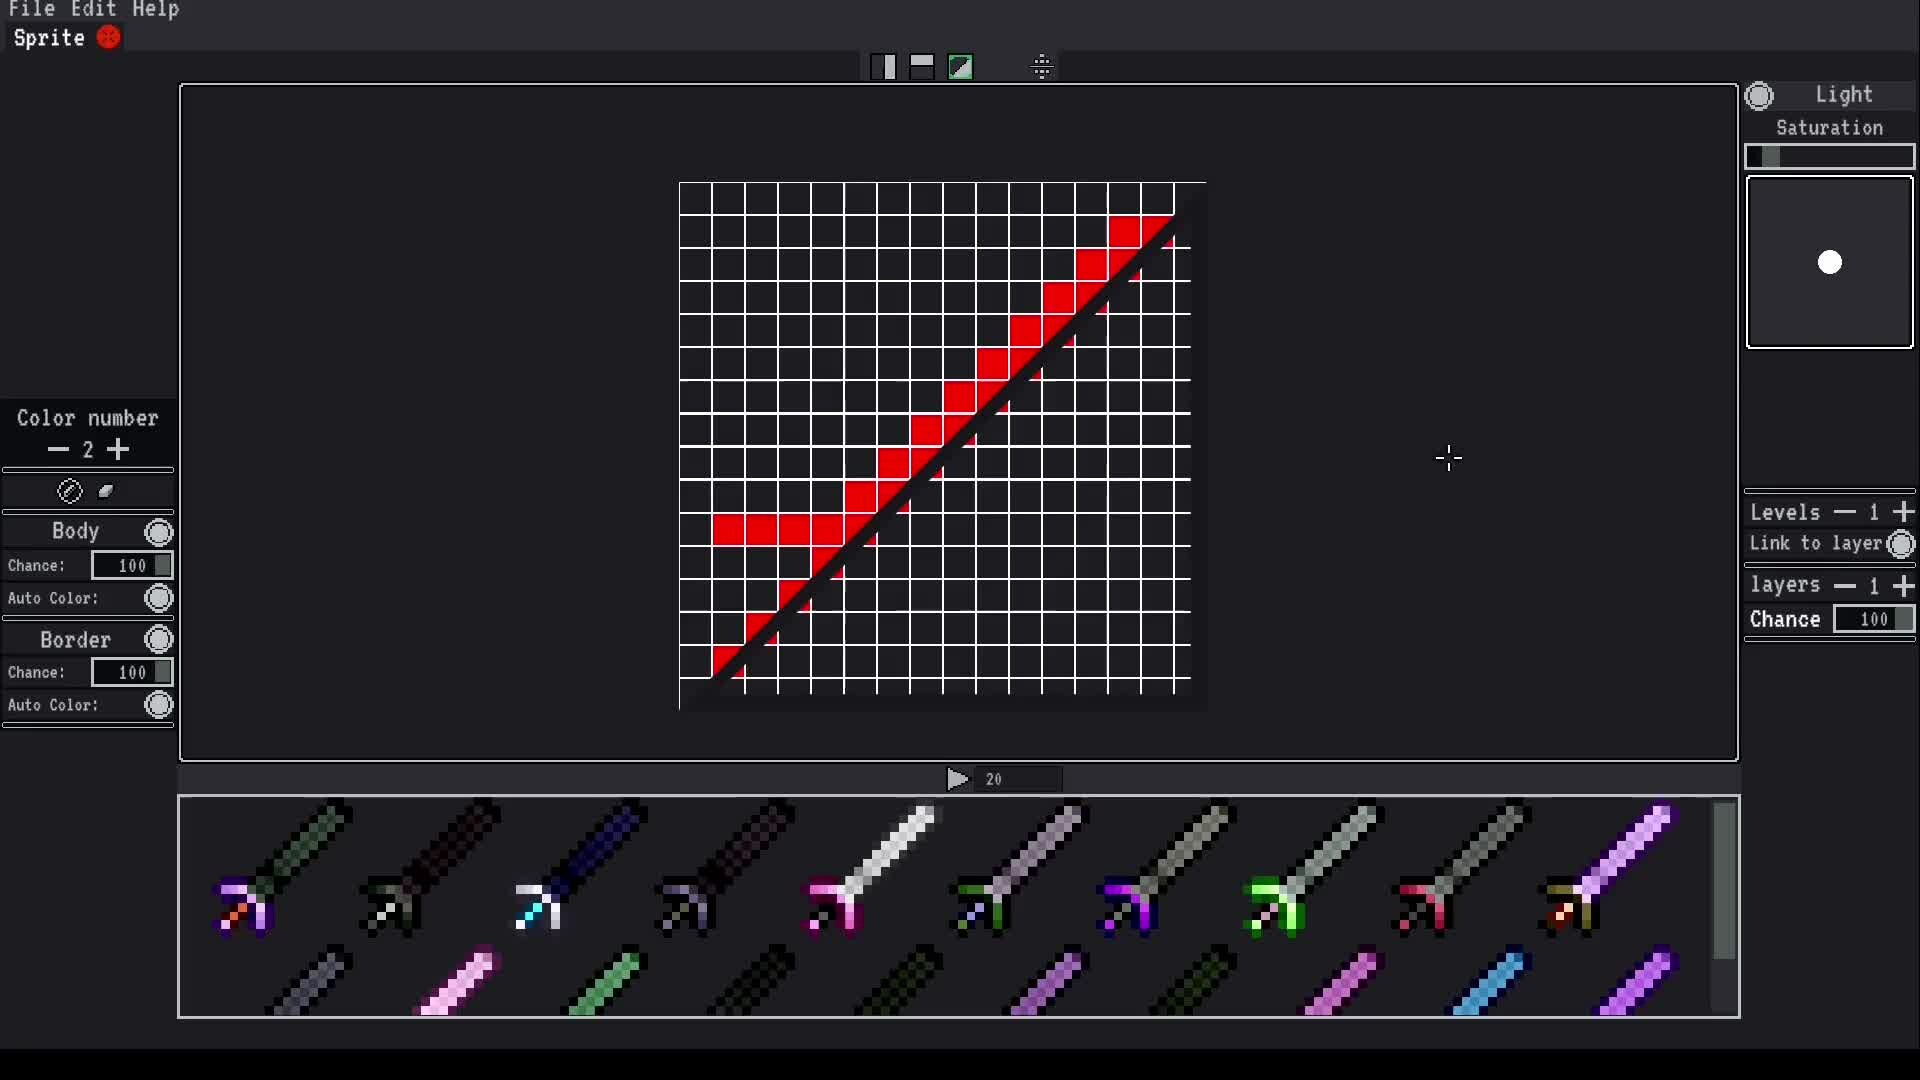Toggle the Light circle button
1920x1080 pixels.
[x=1759, y=95]
